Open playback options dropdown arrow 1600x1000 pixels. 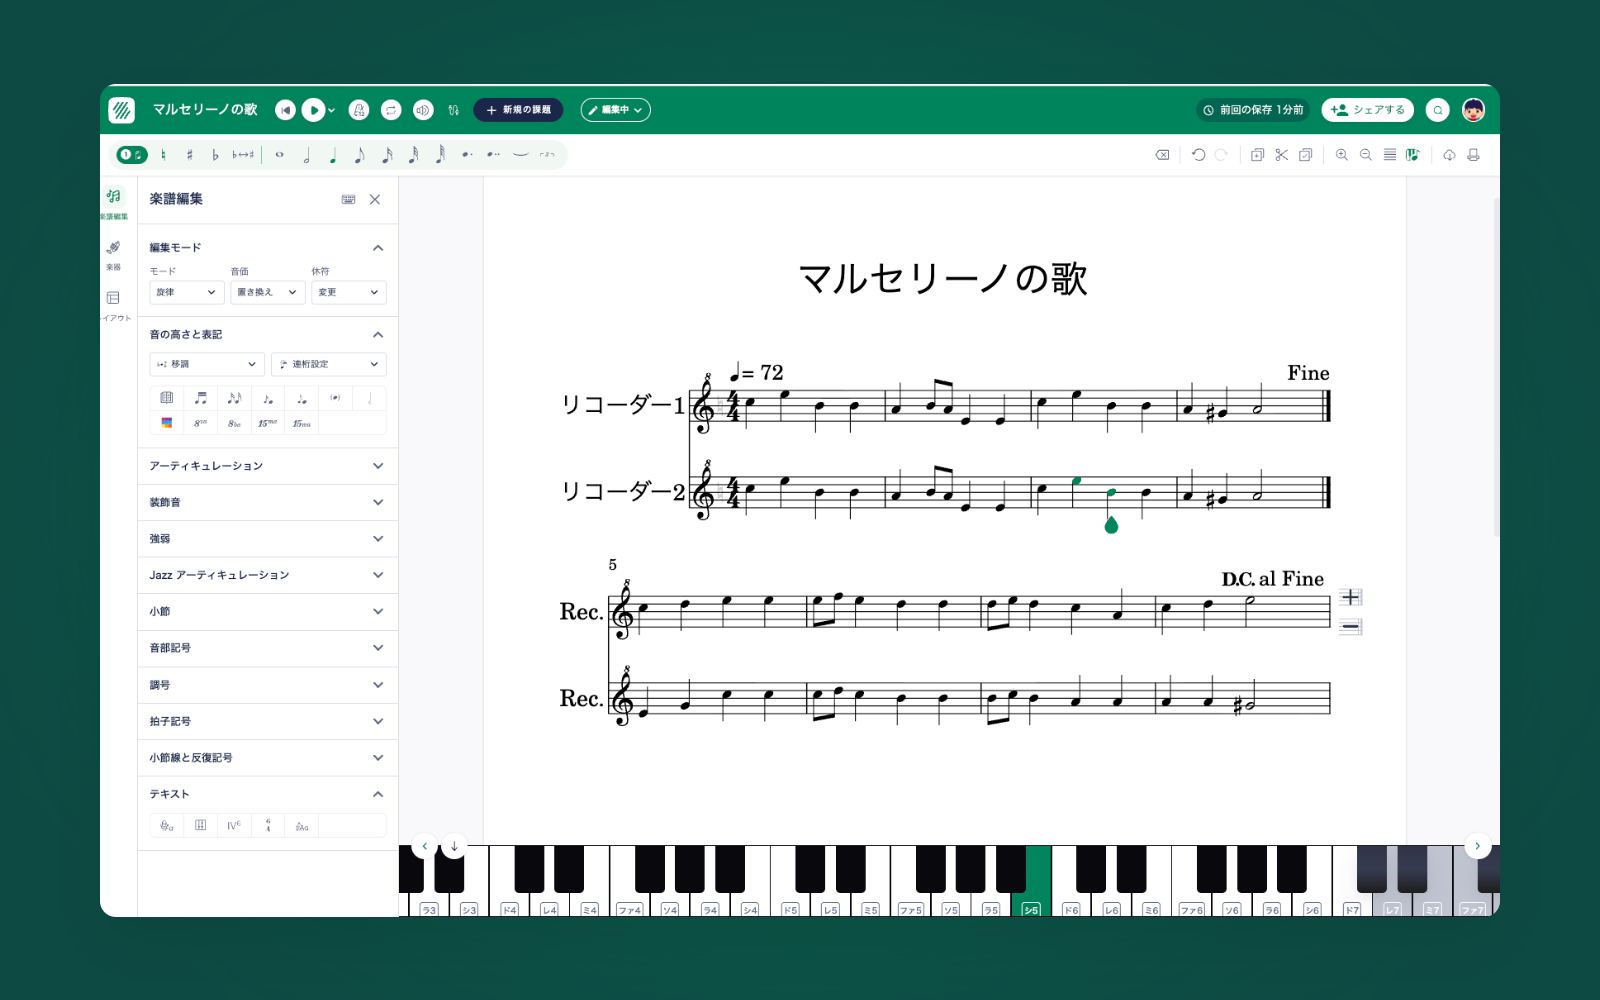pyautogui.click(x=332, y=110)
